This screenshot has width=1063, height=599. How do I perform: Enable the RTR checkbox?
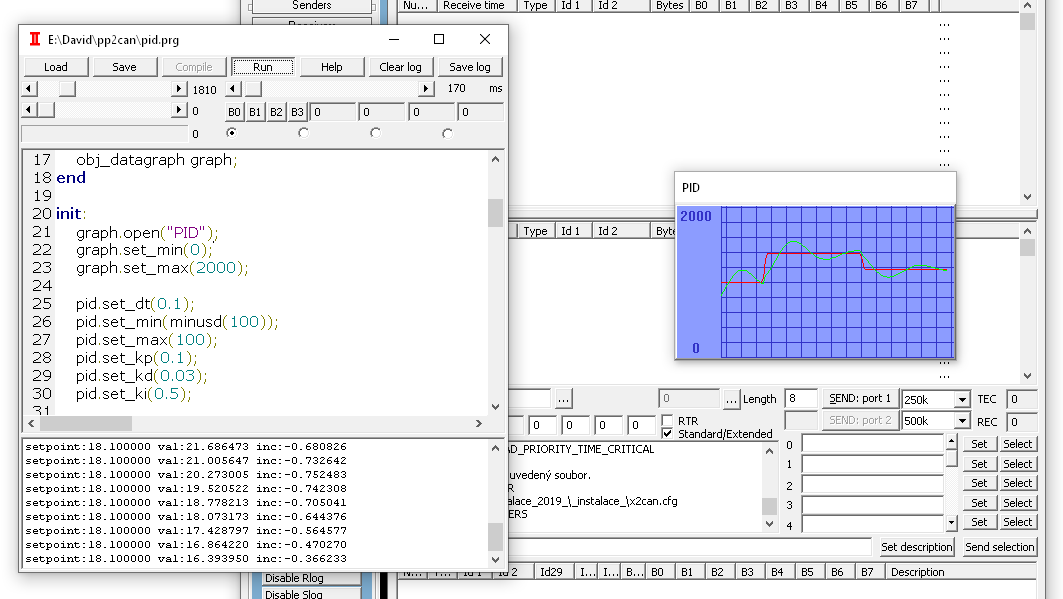tap(667, 421)
